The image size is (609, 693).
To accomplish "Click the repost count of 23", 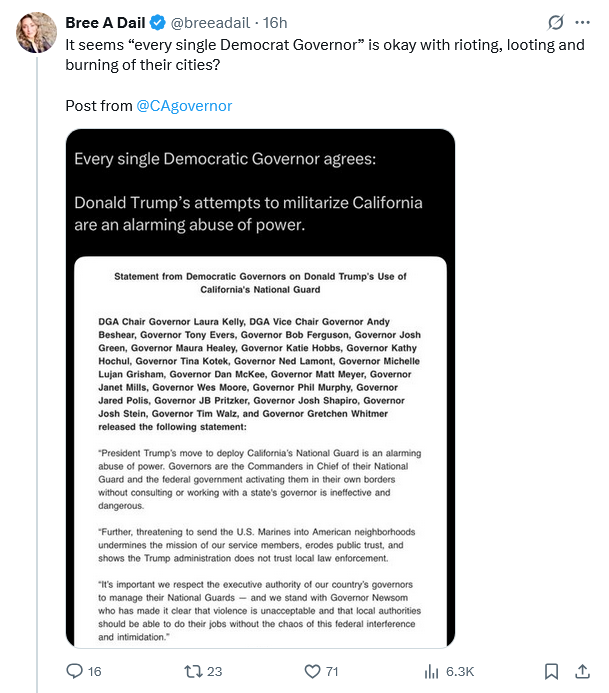I will 214,671.
